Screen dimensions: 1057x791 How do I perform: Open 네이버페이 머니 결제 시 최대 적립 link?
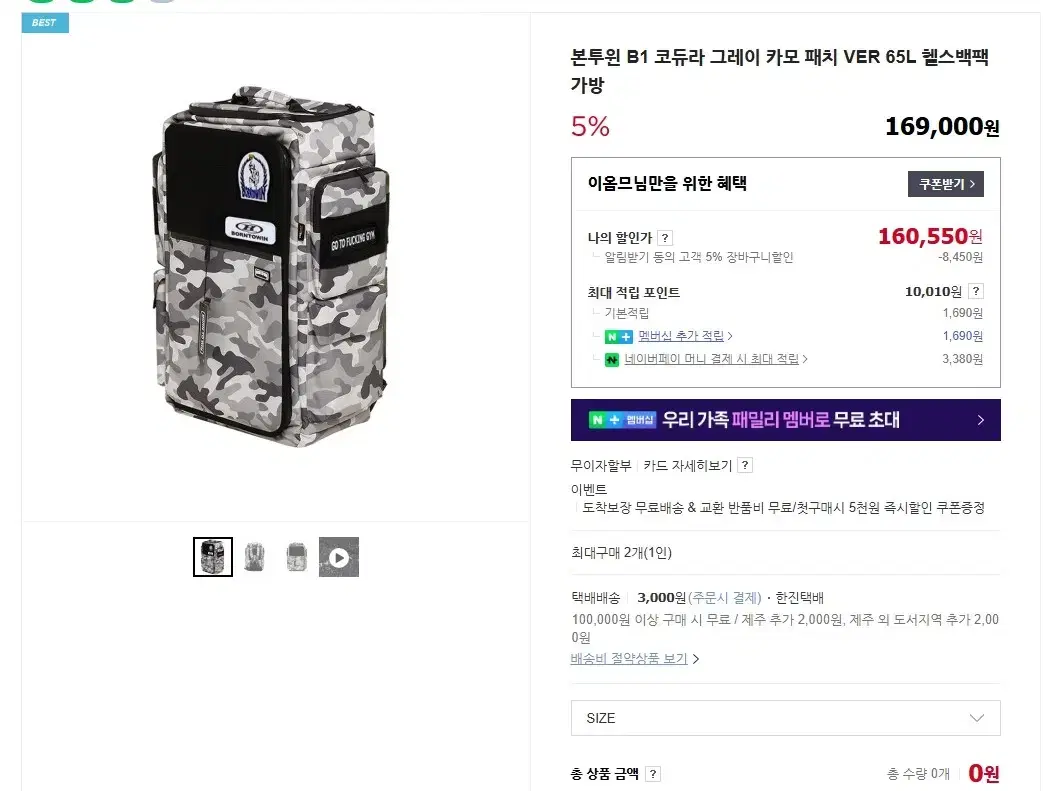(x=711, y=359)
